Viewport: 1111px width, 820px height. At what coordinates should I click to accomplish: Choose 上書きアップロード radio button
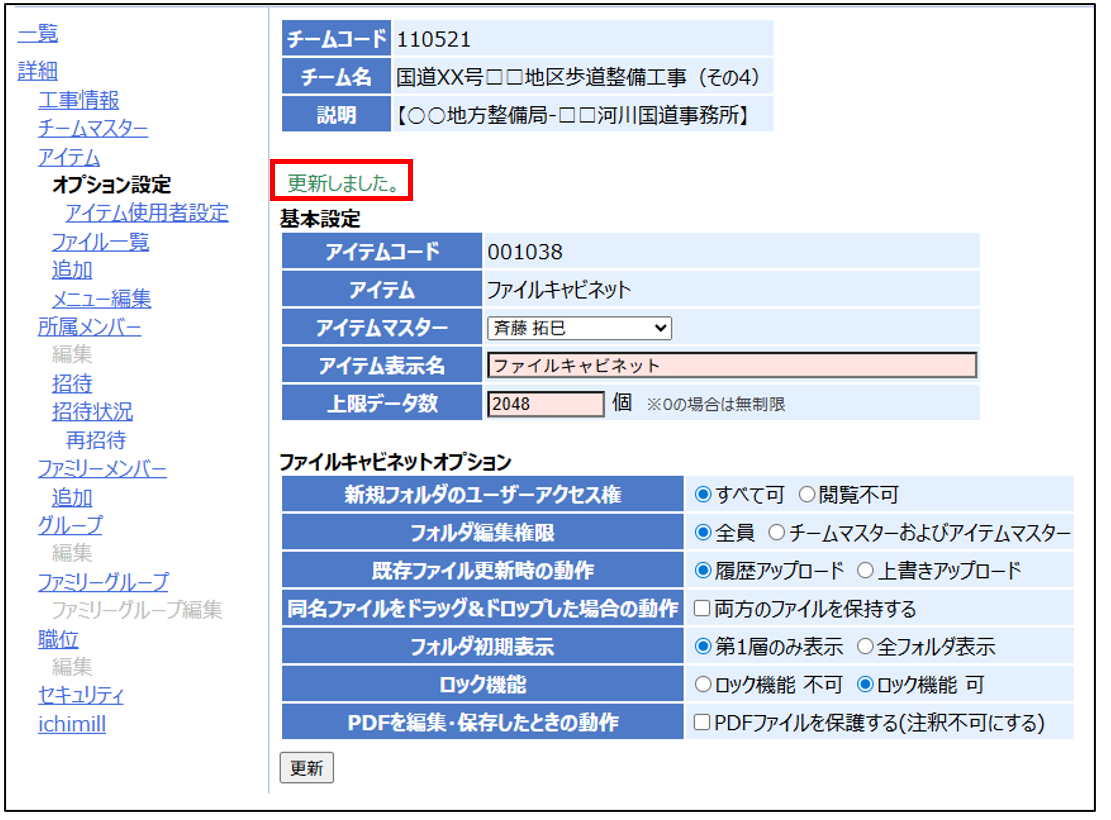click(866, 571)
